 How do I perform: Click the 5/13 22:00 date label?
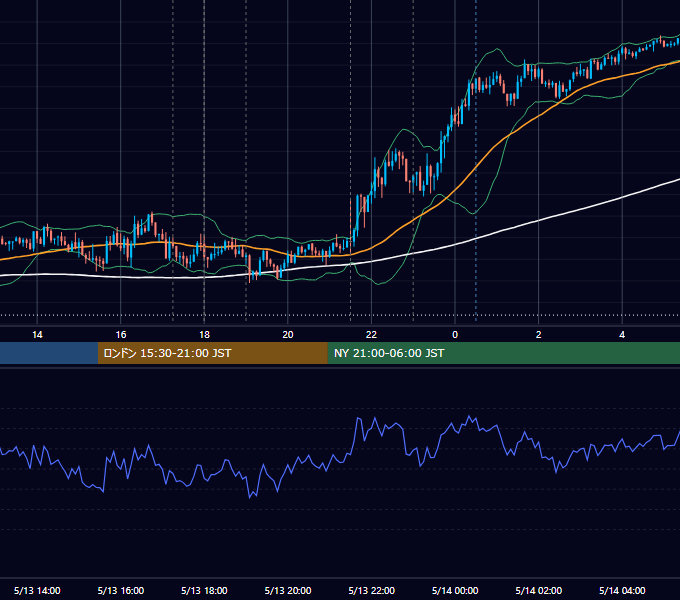pyautogui.click(x=372, y=590)
